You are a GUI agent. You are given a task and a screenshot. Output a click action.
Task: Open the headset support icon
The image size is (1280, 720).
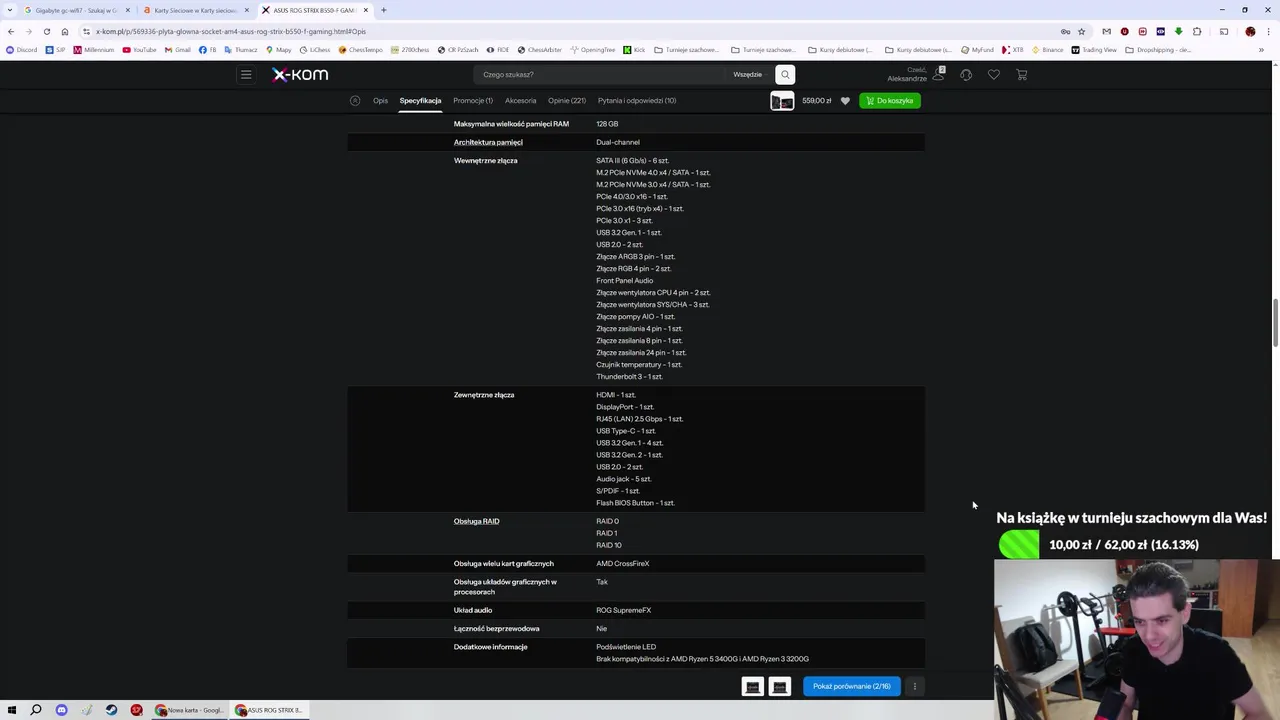coord(966,74)
